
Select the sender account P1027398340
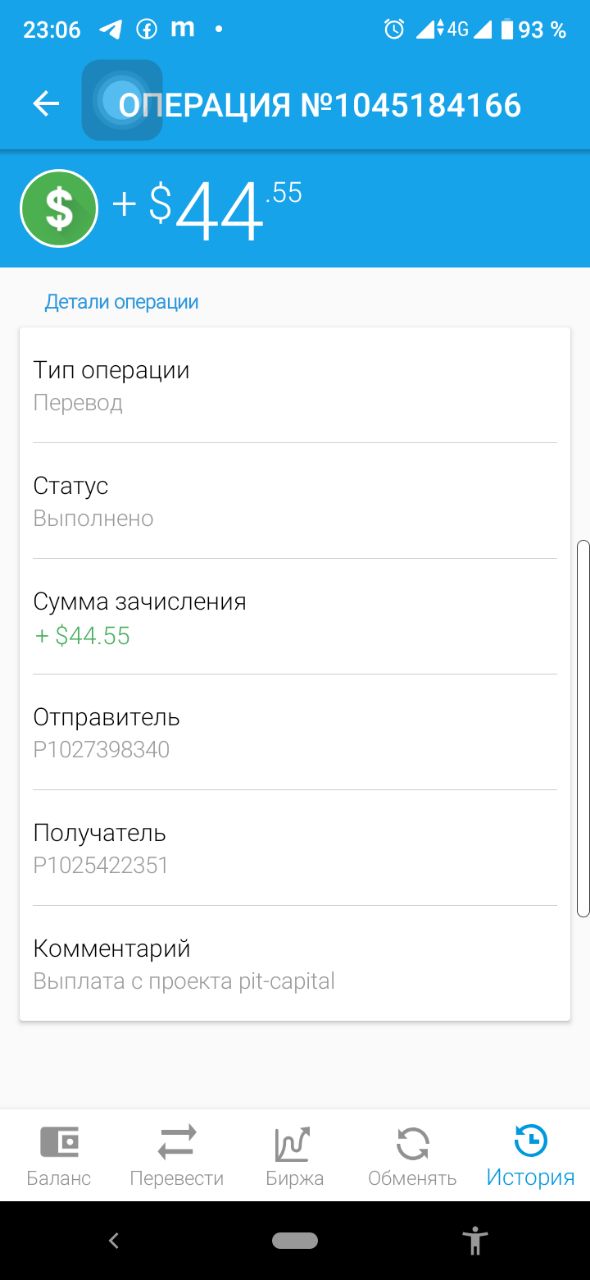(101, 749)
